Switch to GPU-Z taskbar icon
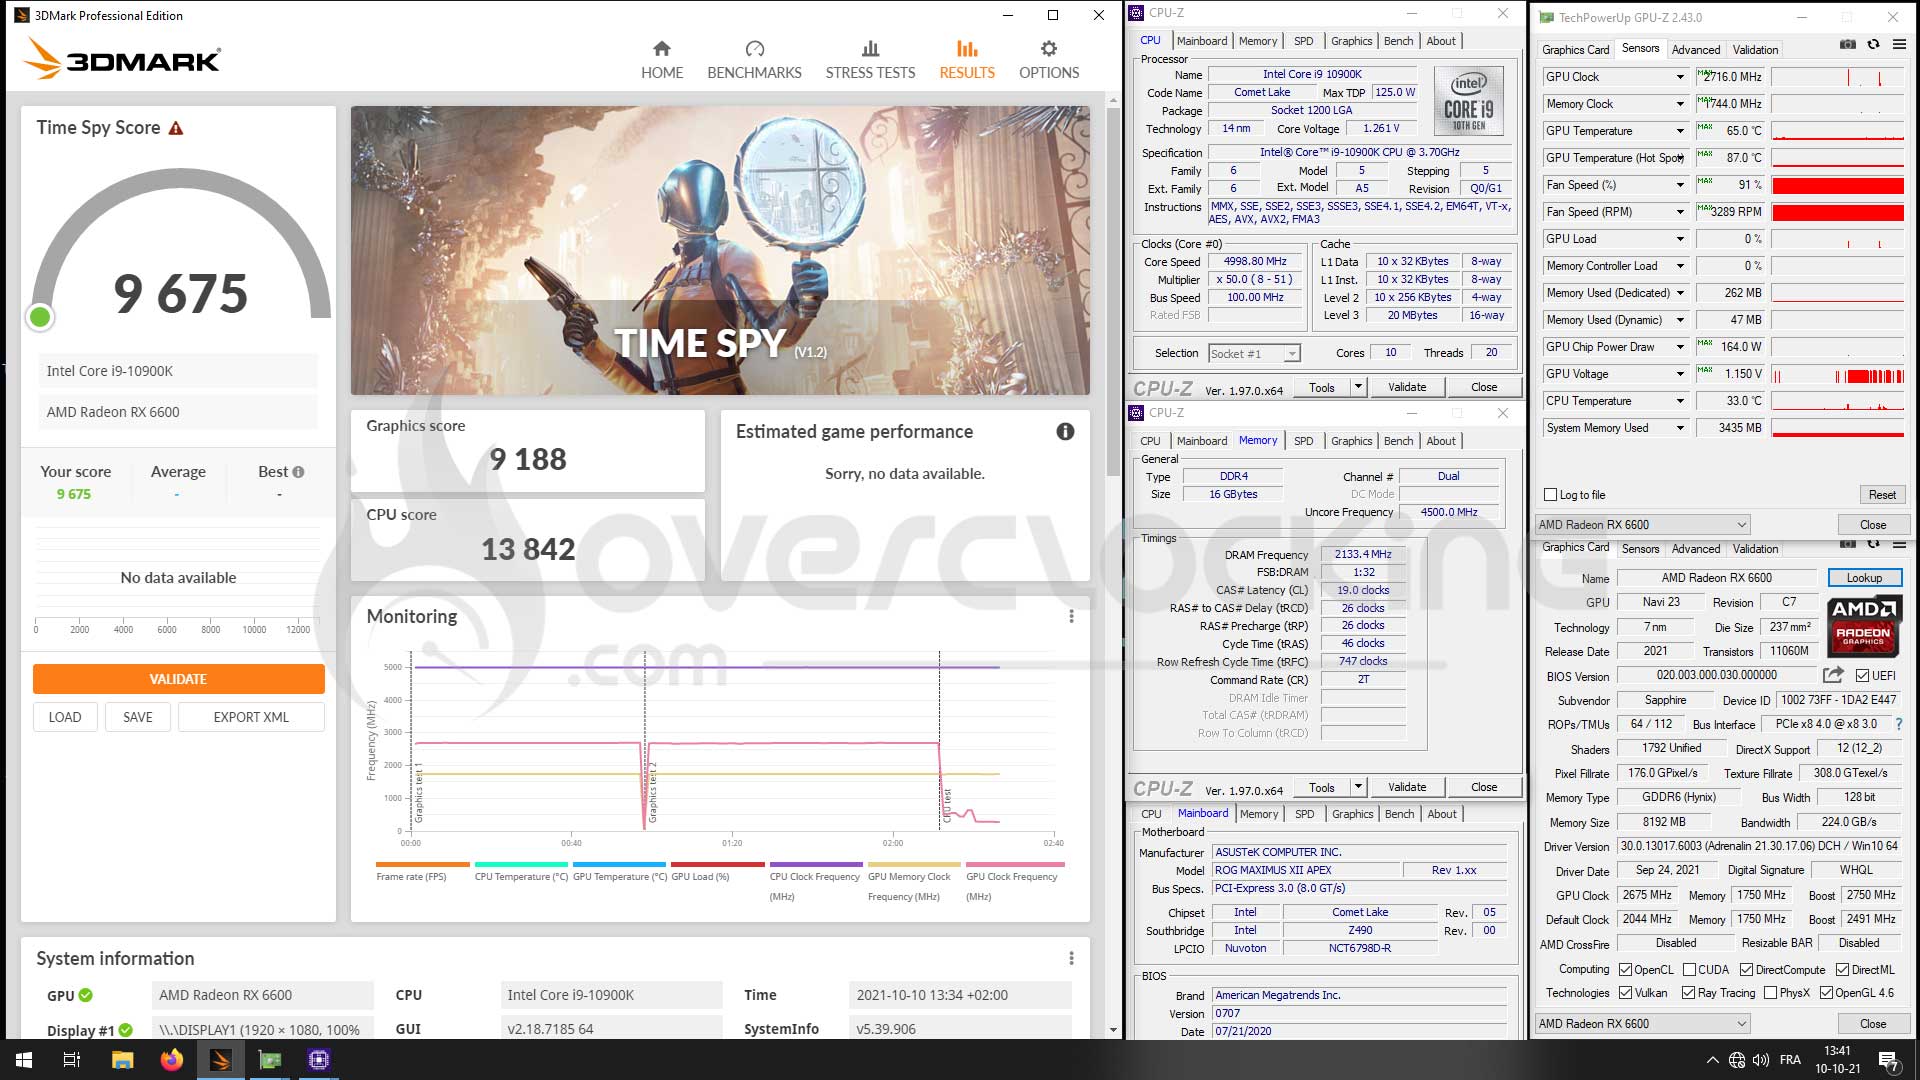The width and height of the screenshot is (1920, 1080). coord(270,1060)
